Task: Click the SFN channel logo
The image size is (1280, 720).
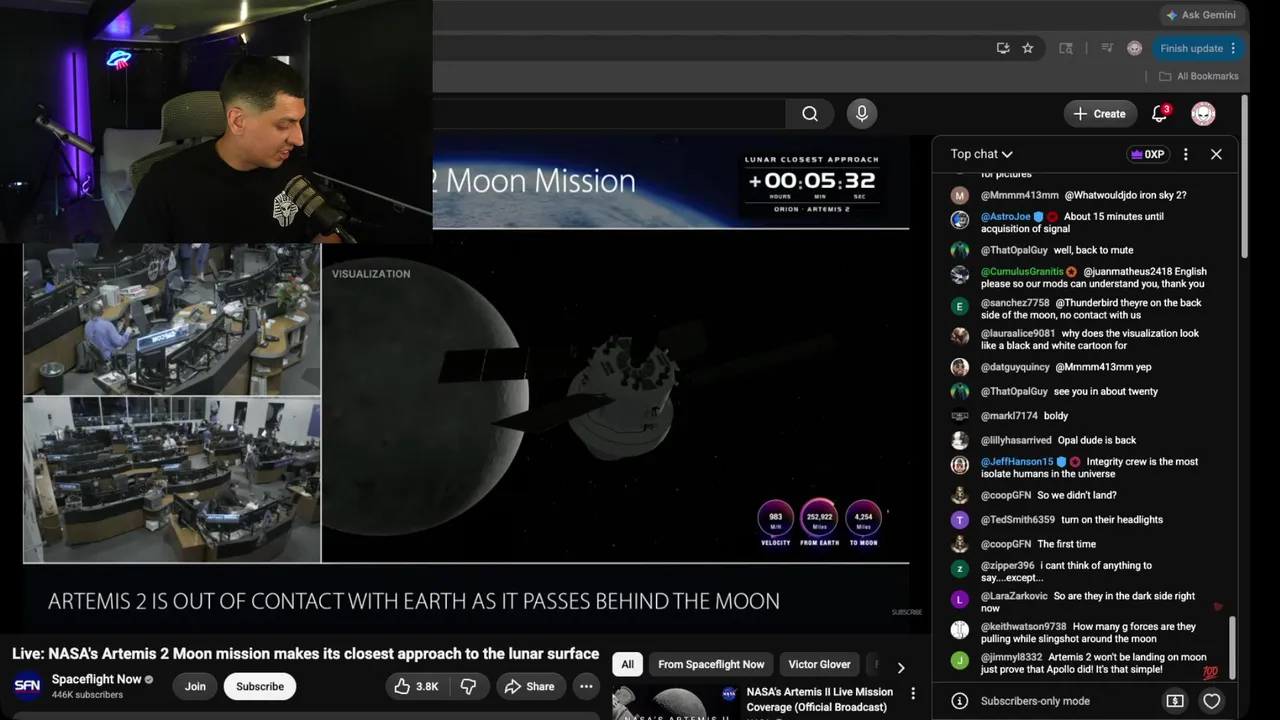Action: click(27, 686)
